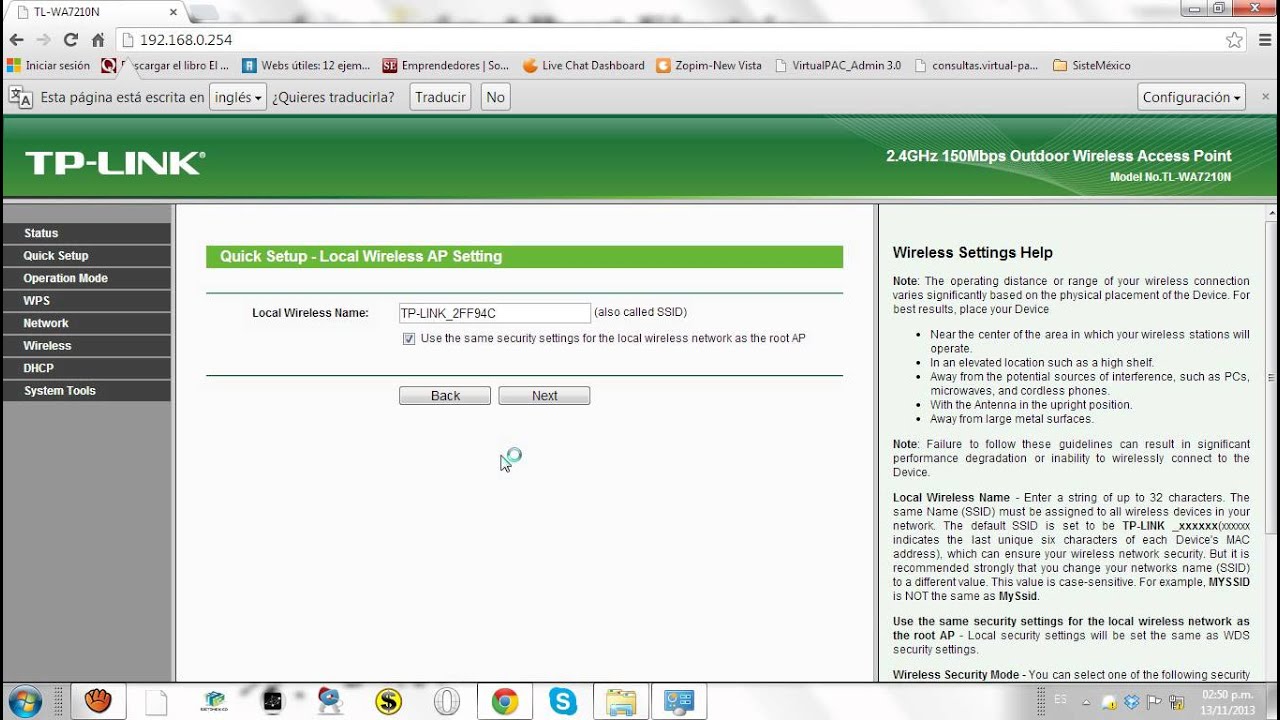Viewport: 1280px width, 720px height.
Task: Open the Wireless menu item
Action: pos(86,346)
